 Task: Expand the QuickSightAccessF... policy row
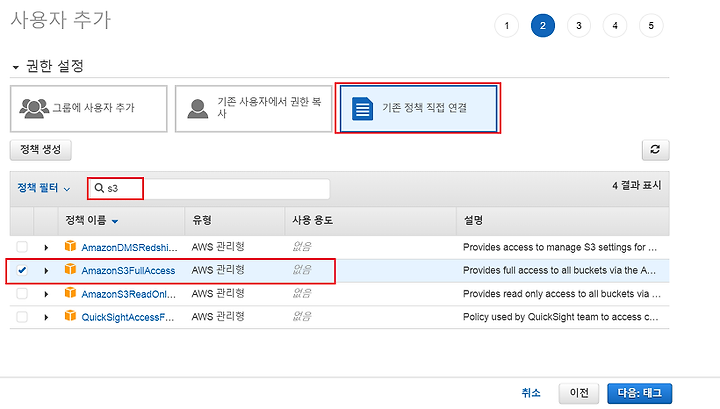[46, 317]
